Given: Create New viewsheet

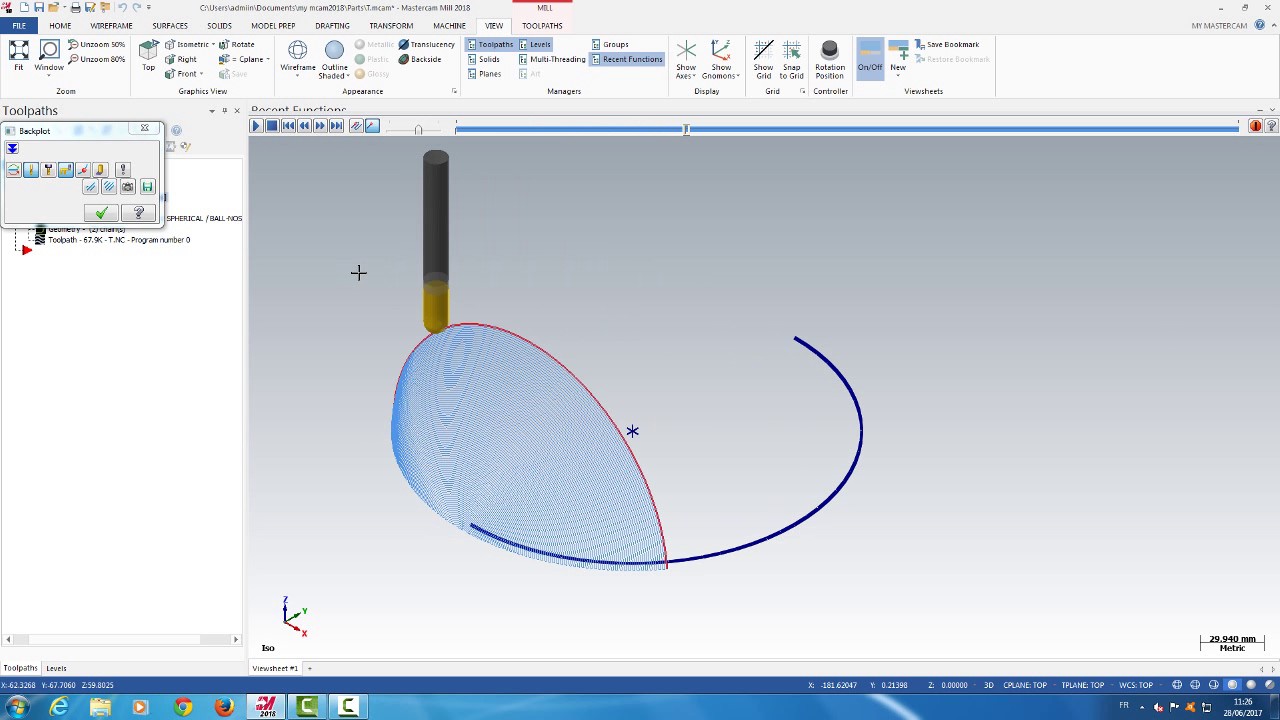Looking at the screenshot, I should [898, 55].
